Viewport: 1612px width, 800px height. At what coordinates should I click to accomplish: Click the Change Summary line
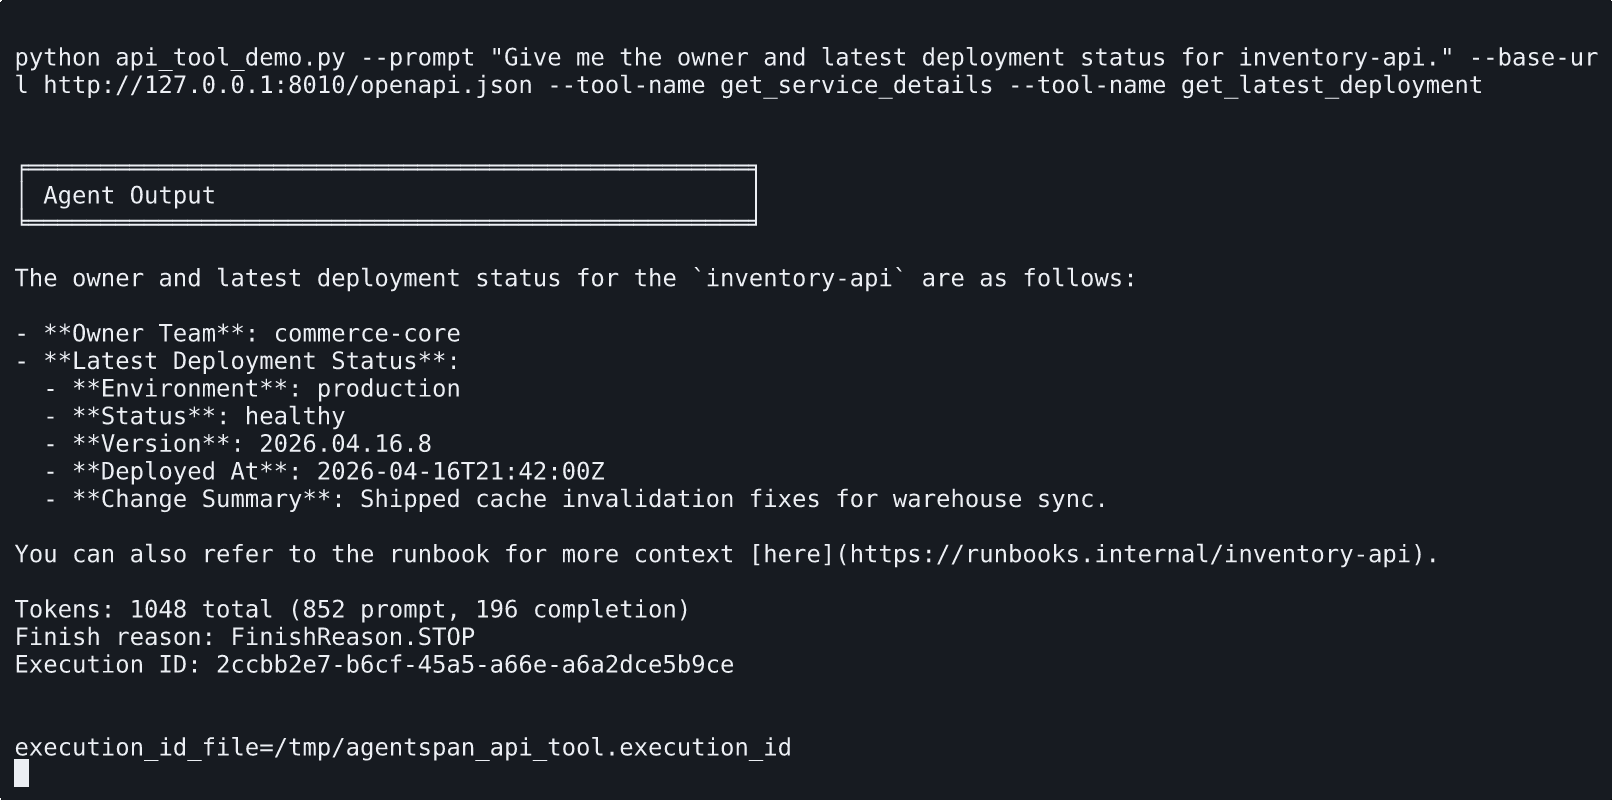tap(576, 500)
